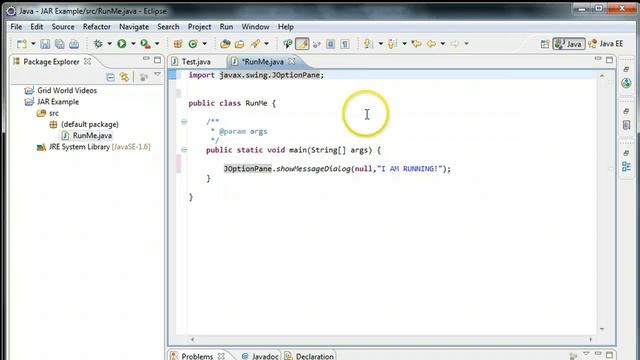Navigate Forward with the greyed right arrow
Image resolution: width=640 pixels, height=360 pixels.
pos(455,44)
